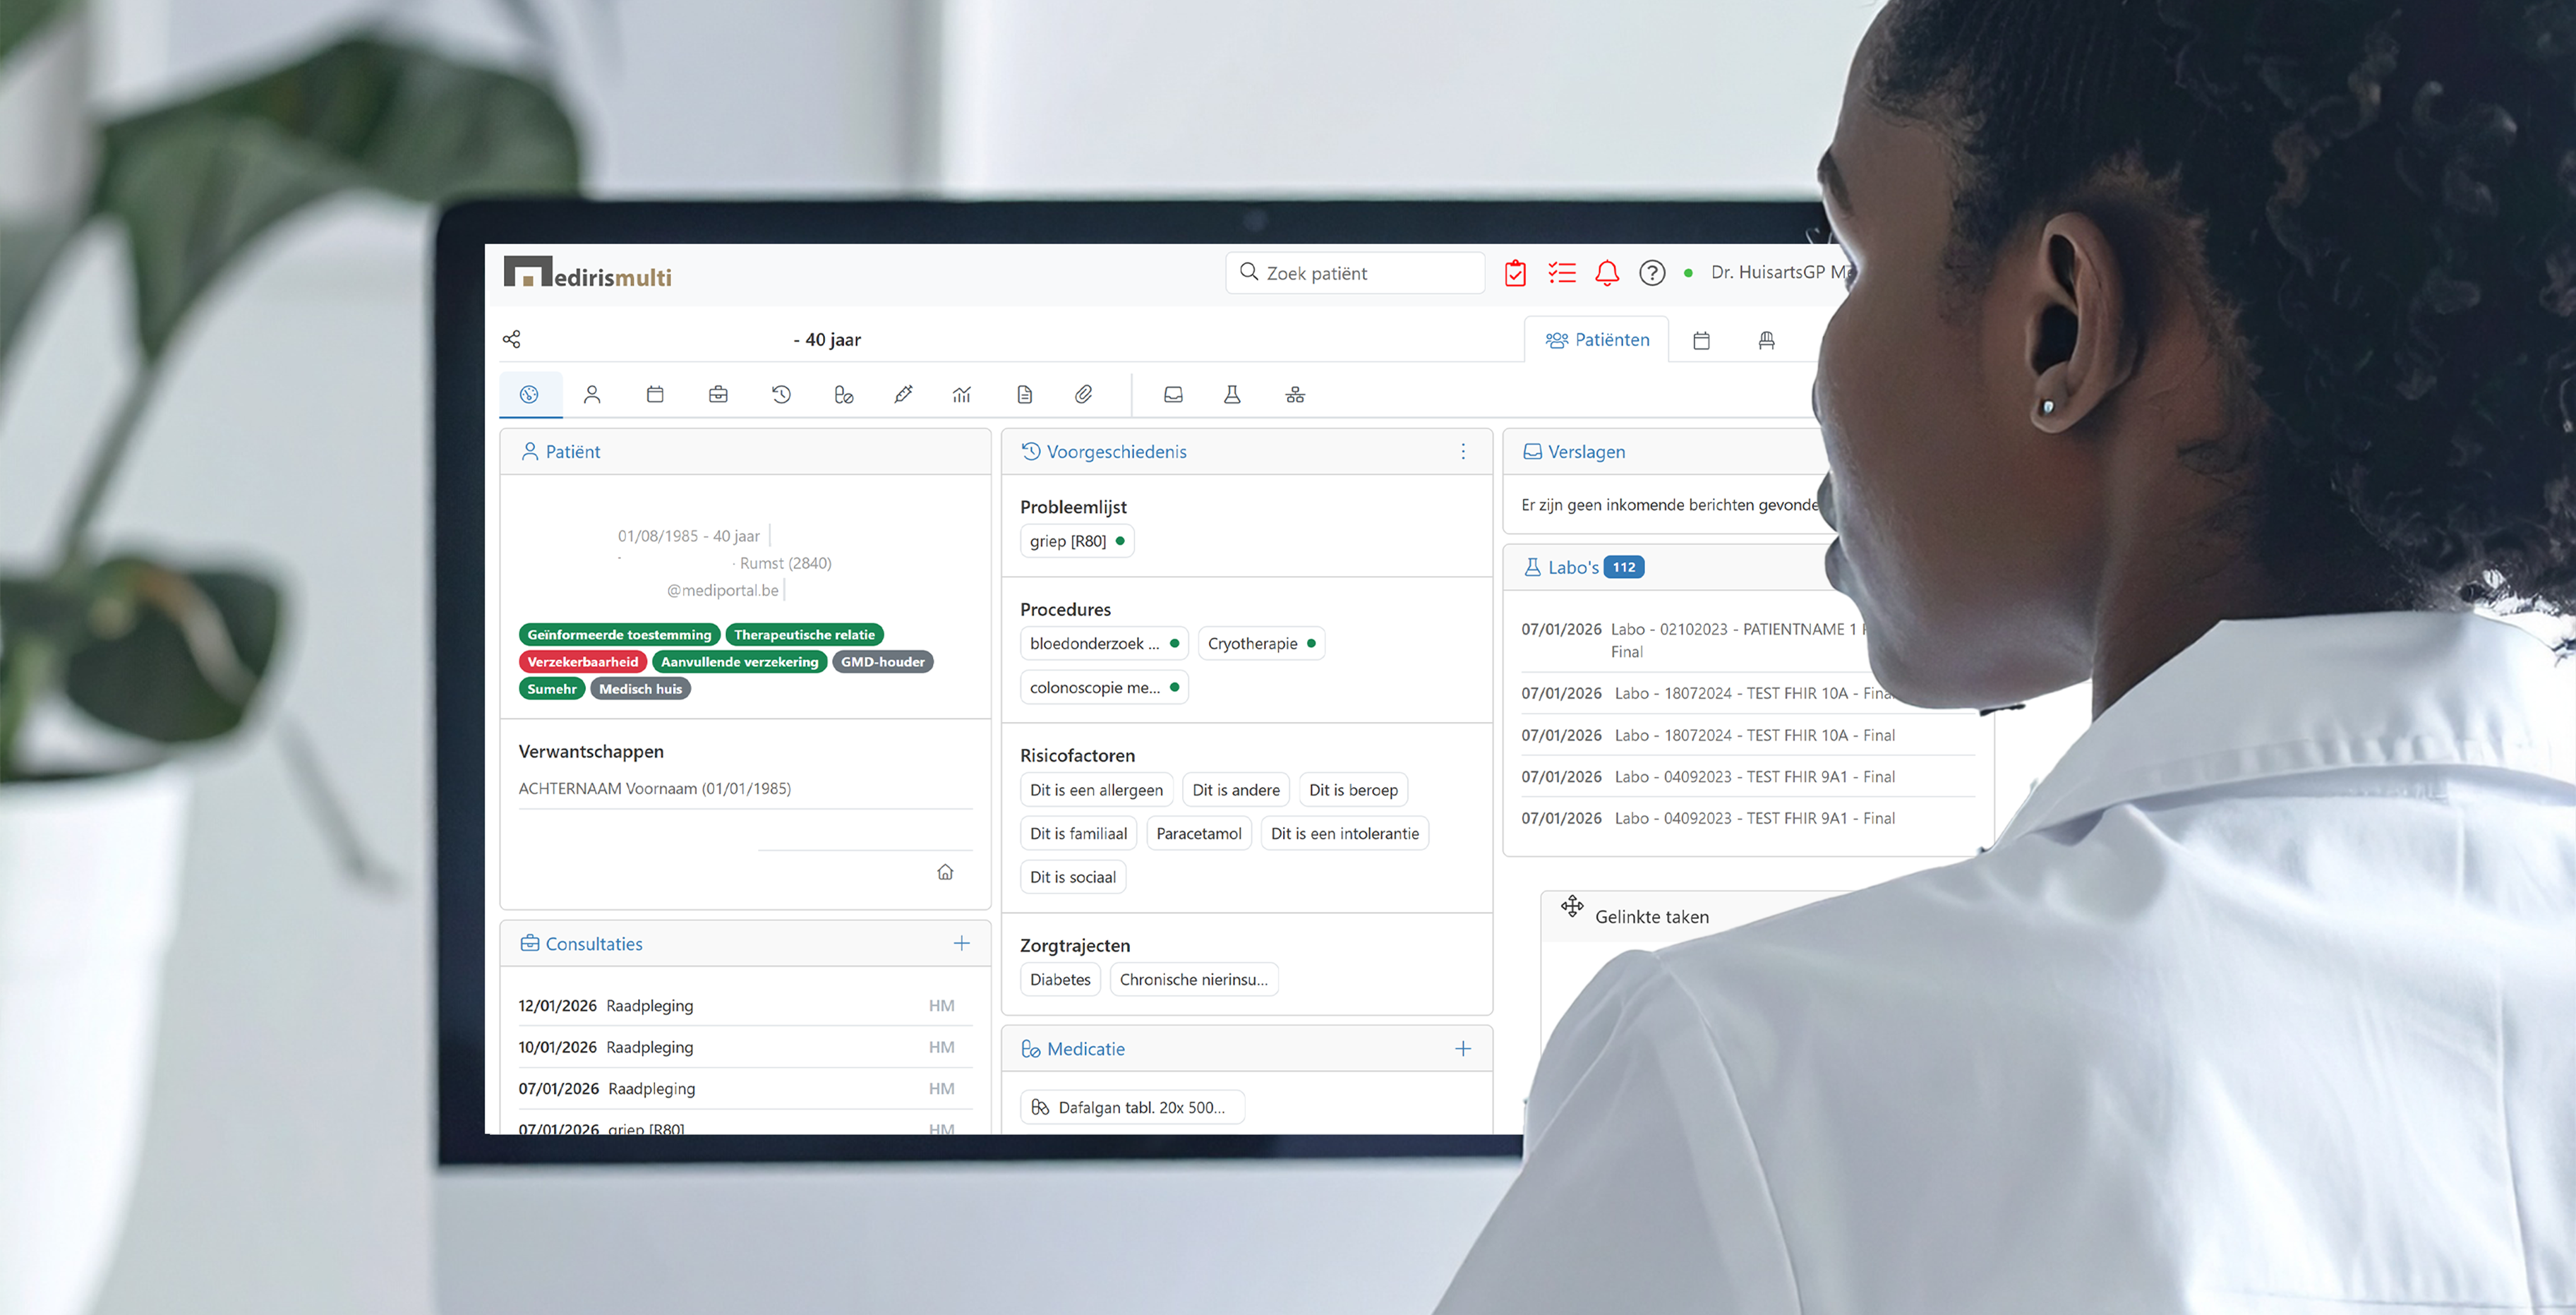Open the paperclip attachments icon in the toolbar
This screenshot has width=2576, height=1315.
tap(1084, 395)
